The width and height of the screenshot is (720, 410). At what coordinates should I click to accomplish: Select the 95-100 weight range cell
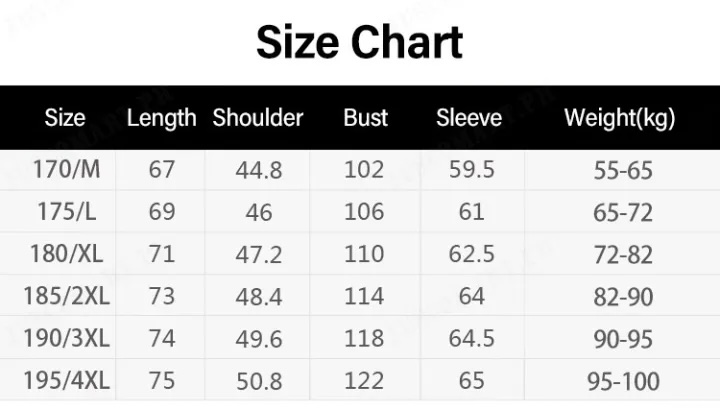623,382
